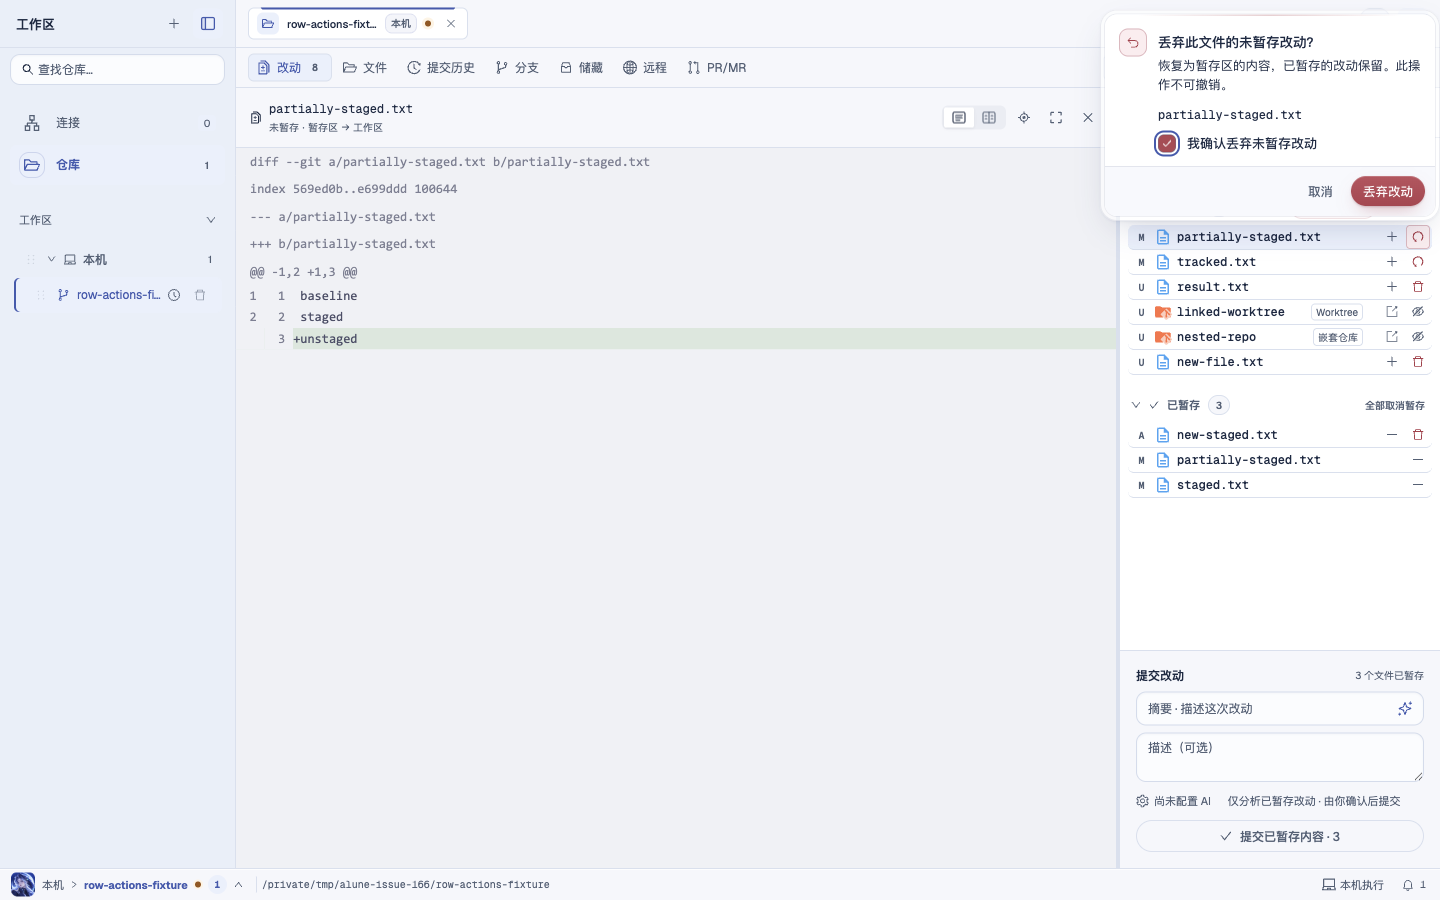Click 全部取消暂存 link

(x=1394, y=406)
